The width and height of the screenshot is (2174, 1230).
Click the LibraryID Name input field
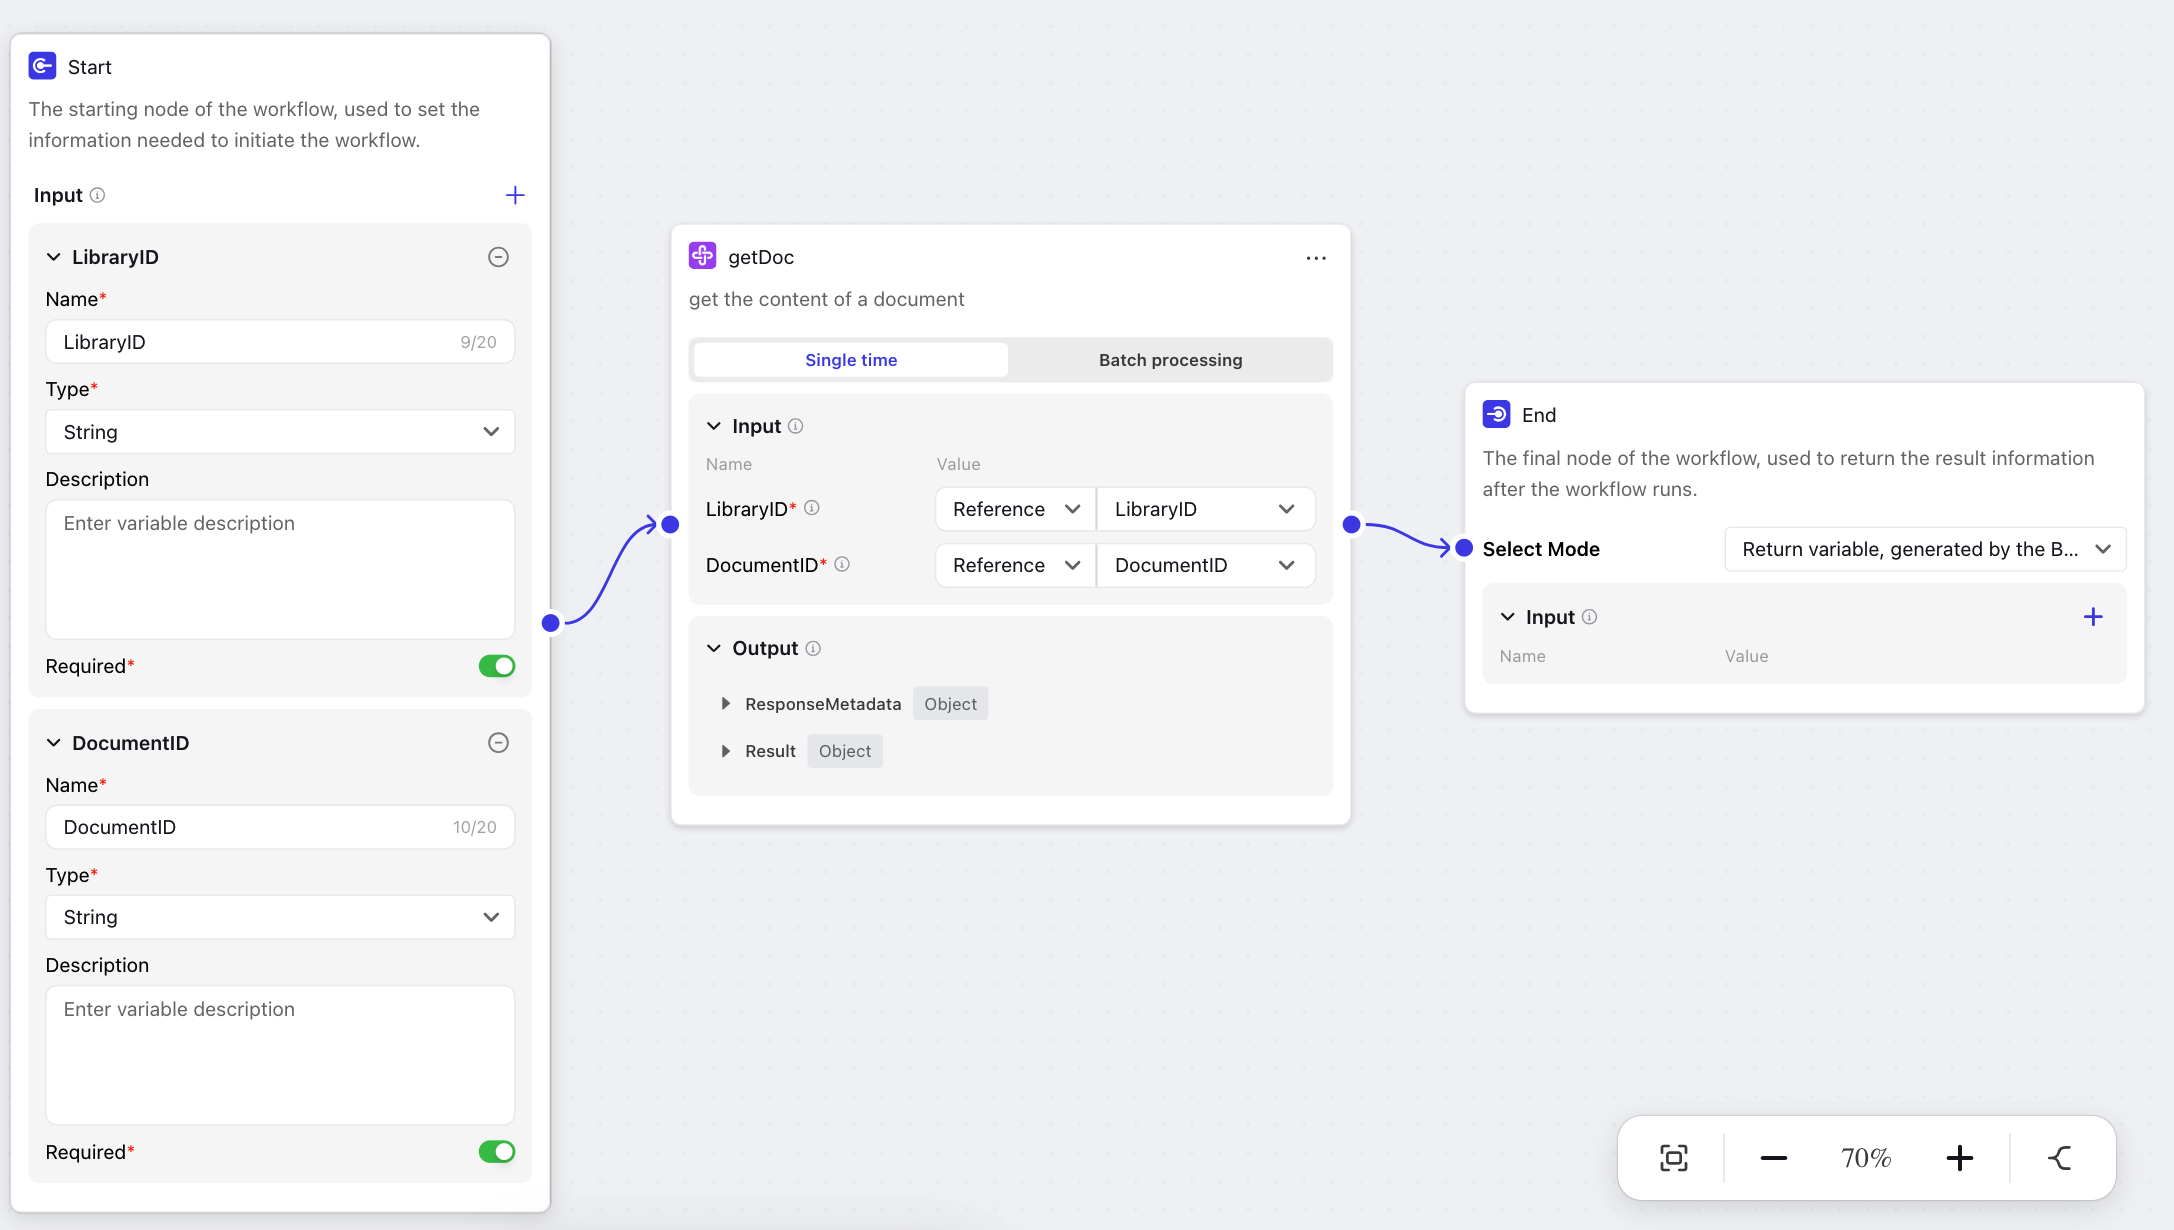click(x=280, y=342)
